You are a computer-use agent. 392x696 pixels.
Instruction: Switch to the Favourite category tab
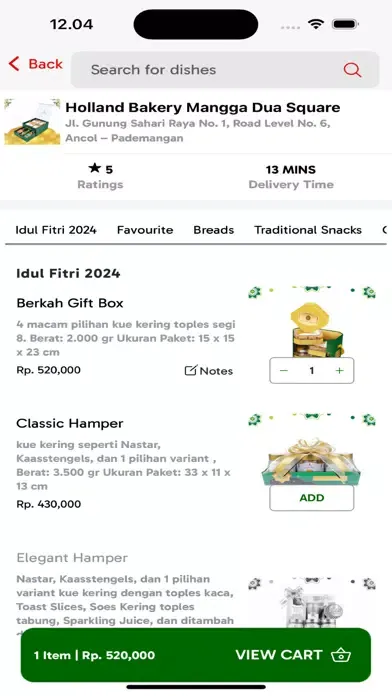(145, 230)
